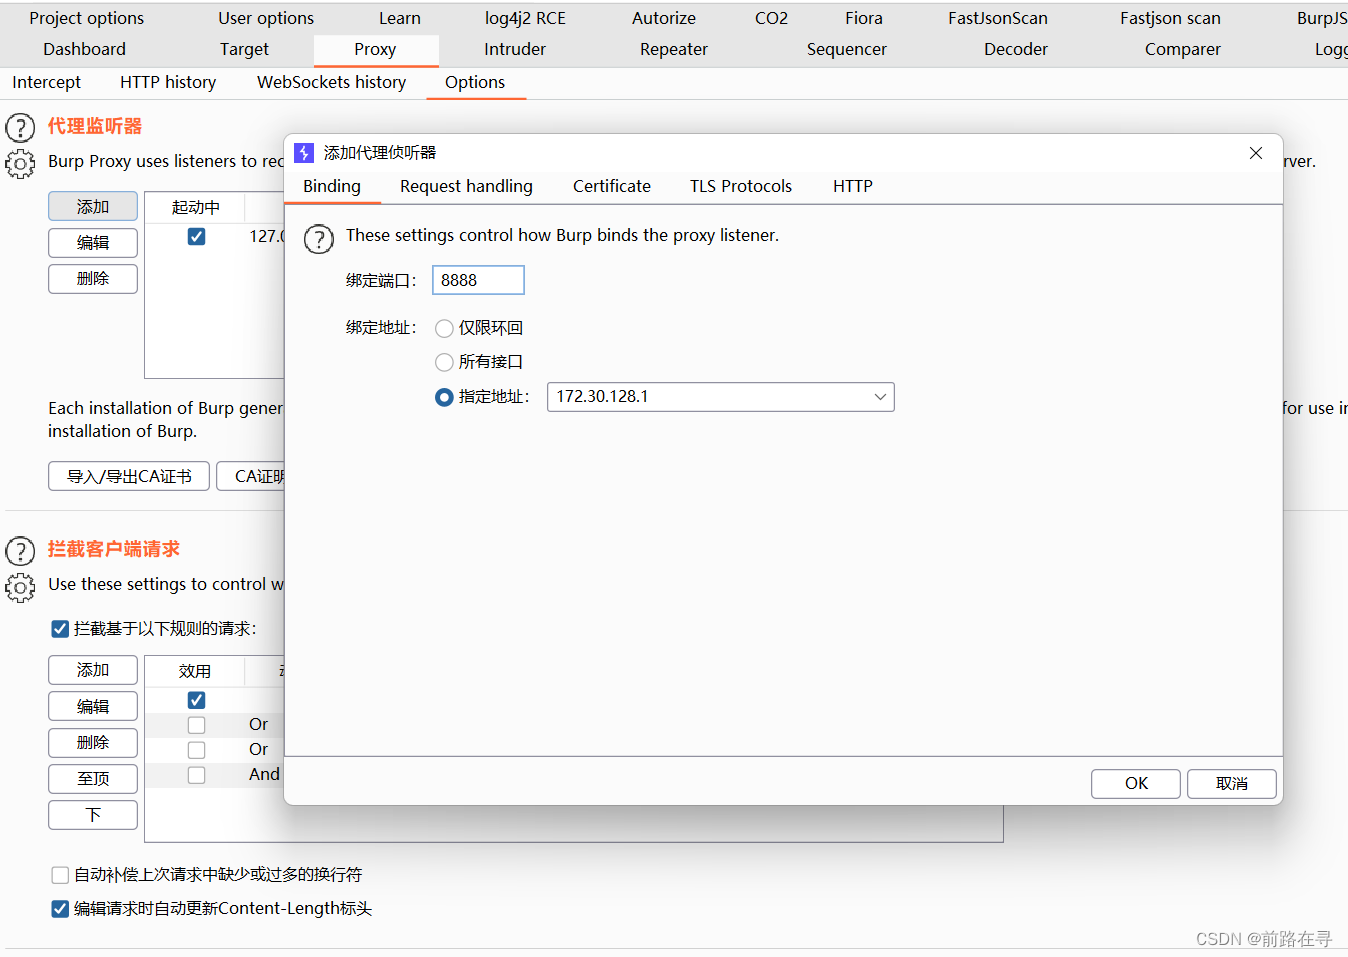Open CO2 extension tab
This screenshot has width=1348, height=957.
[771, 18]
